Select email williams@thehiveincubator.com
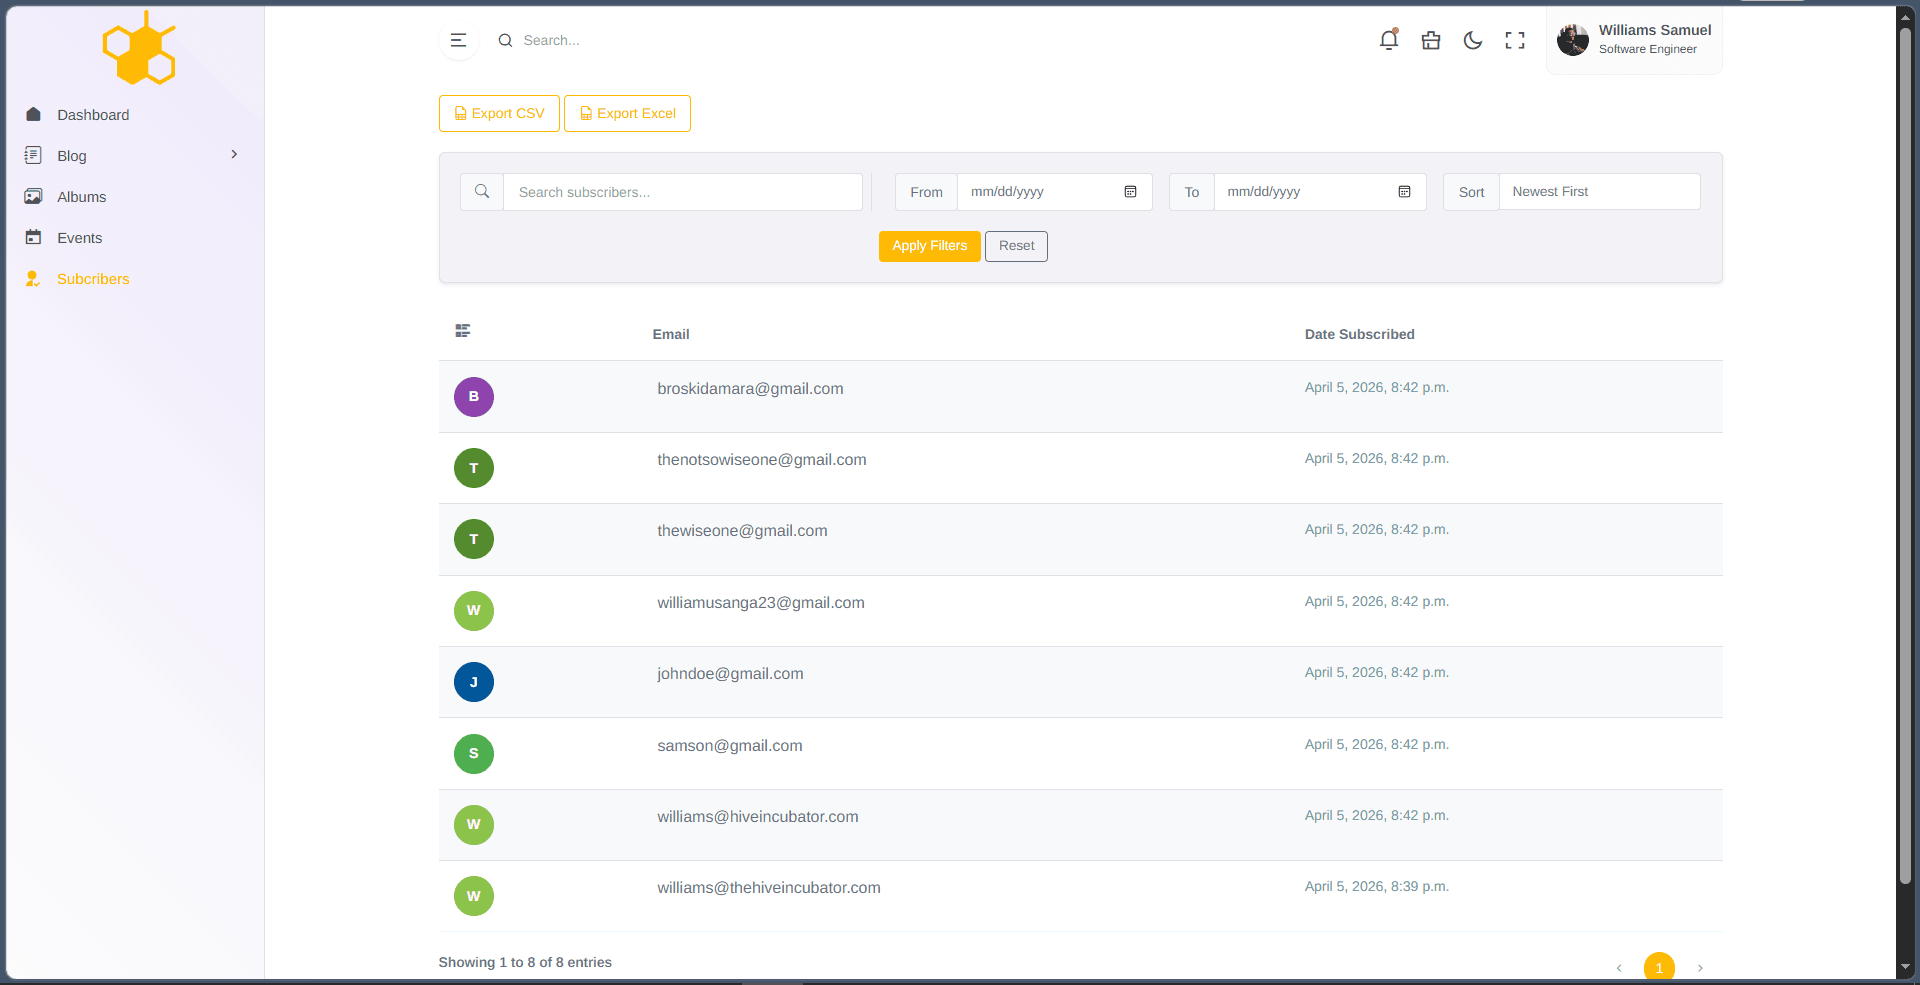The height and width of the screenshot is (985, 1920). point(769,888)
